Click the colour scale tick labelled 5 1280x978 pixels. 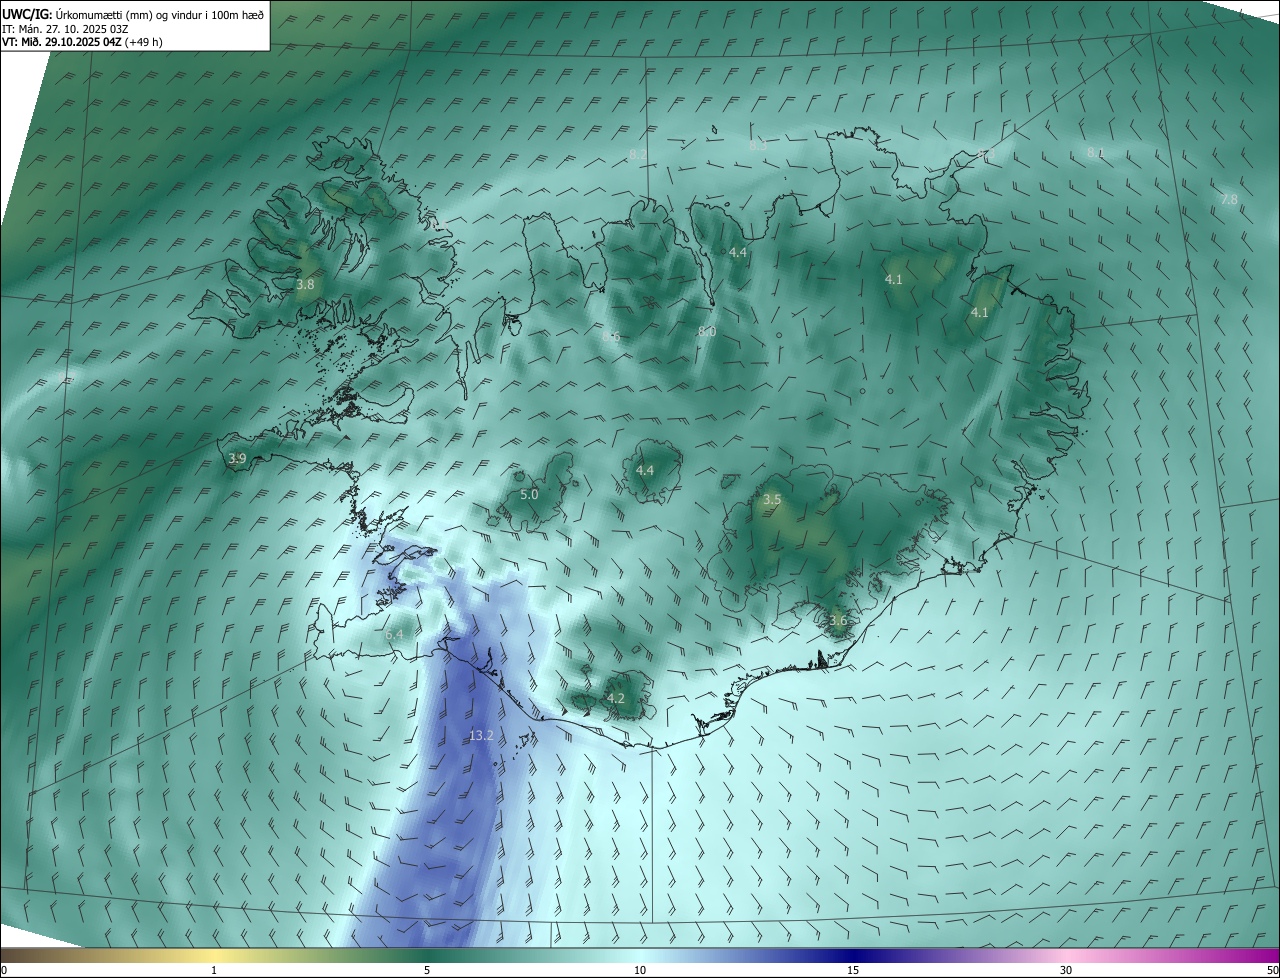(x=427, y=970)
